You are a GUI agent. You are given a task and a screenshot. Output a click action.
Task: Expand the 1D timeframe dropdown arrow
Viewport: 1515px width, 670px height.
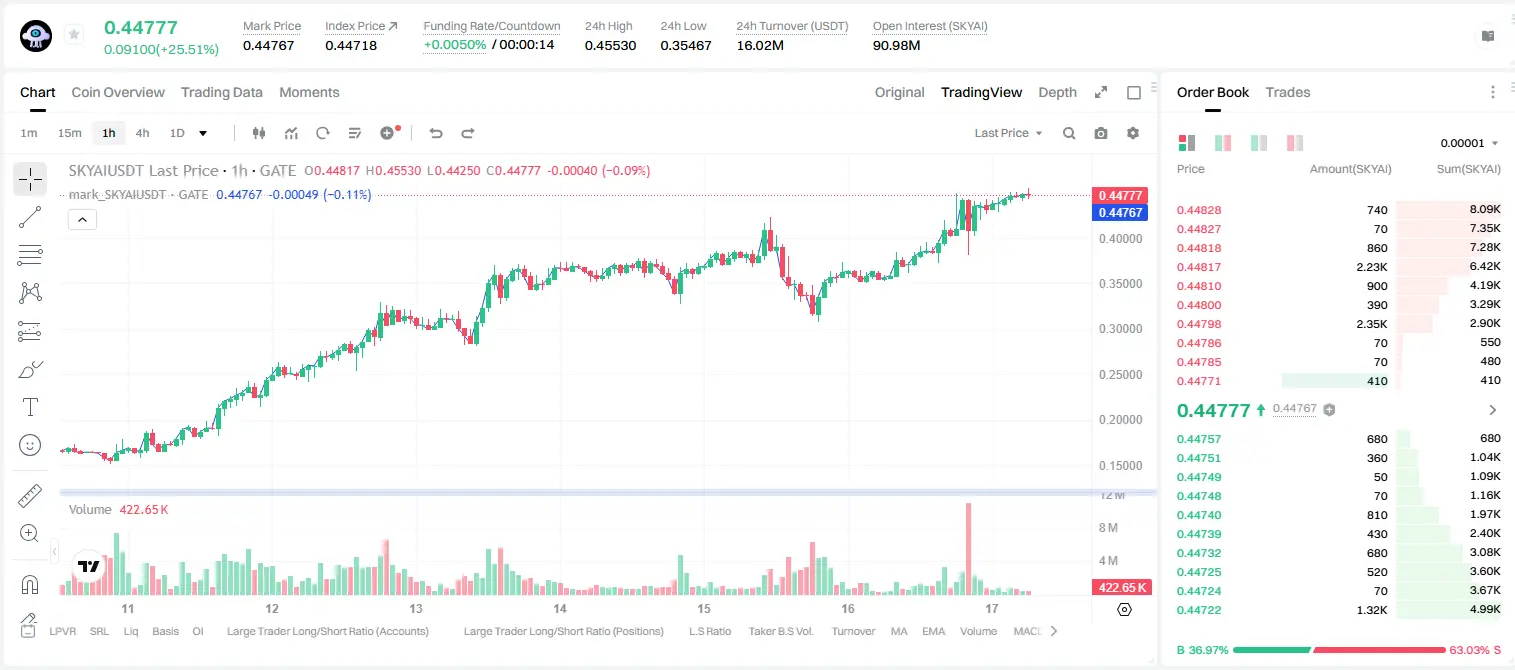(203, 133)
